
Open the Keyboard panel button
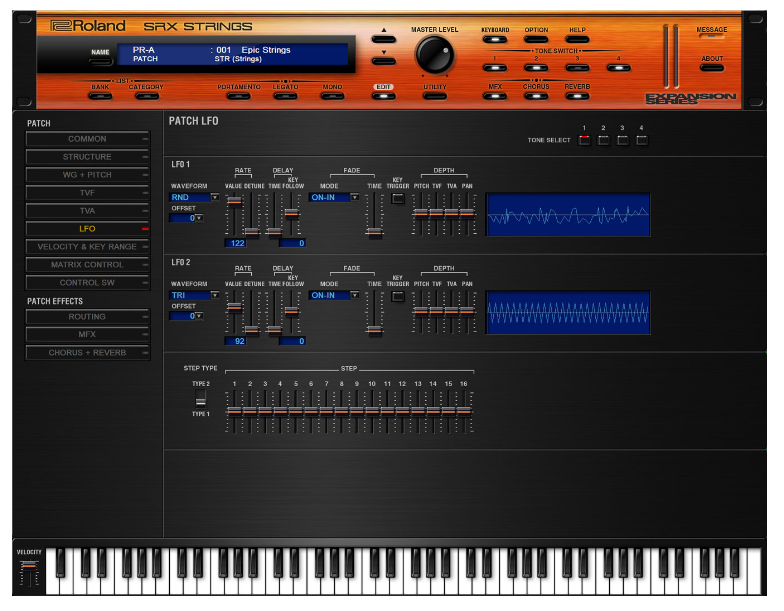[x=495, y=40]
